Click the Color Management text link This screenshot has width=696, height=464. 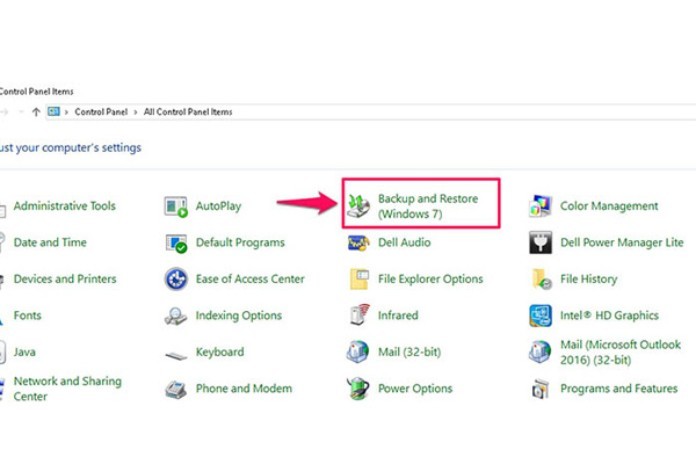[x=609, y=206]
